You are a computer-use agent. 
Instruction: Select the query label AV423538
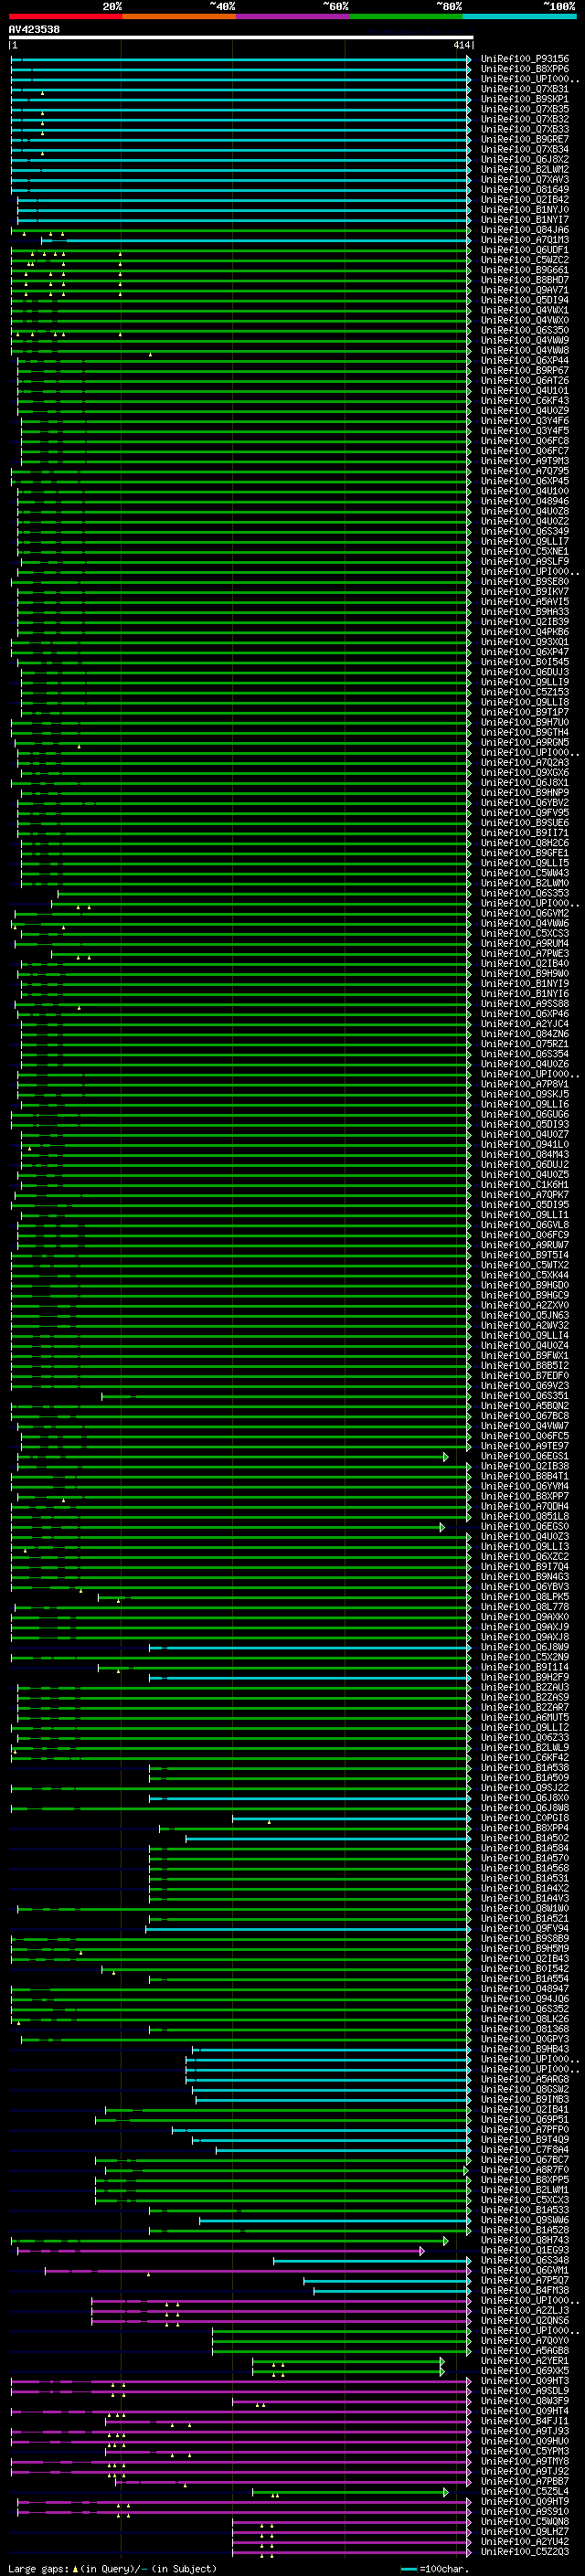pos(34,30)
